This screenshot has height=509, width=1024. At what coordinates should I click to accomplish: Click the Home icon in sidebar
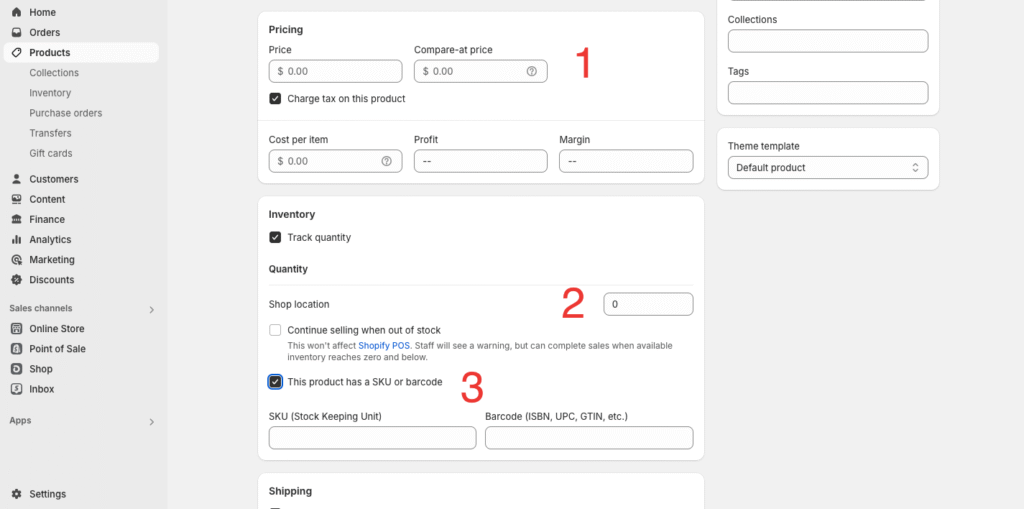[x=17, y=12]
